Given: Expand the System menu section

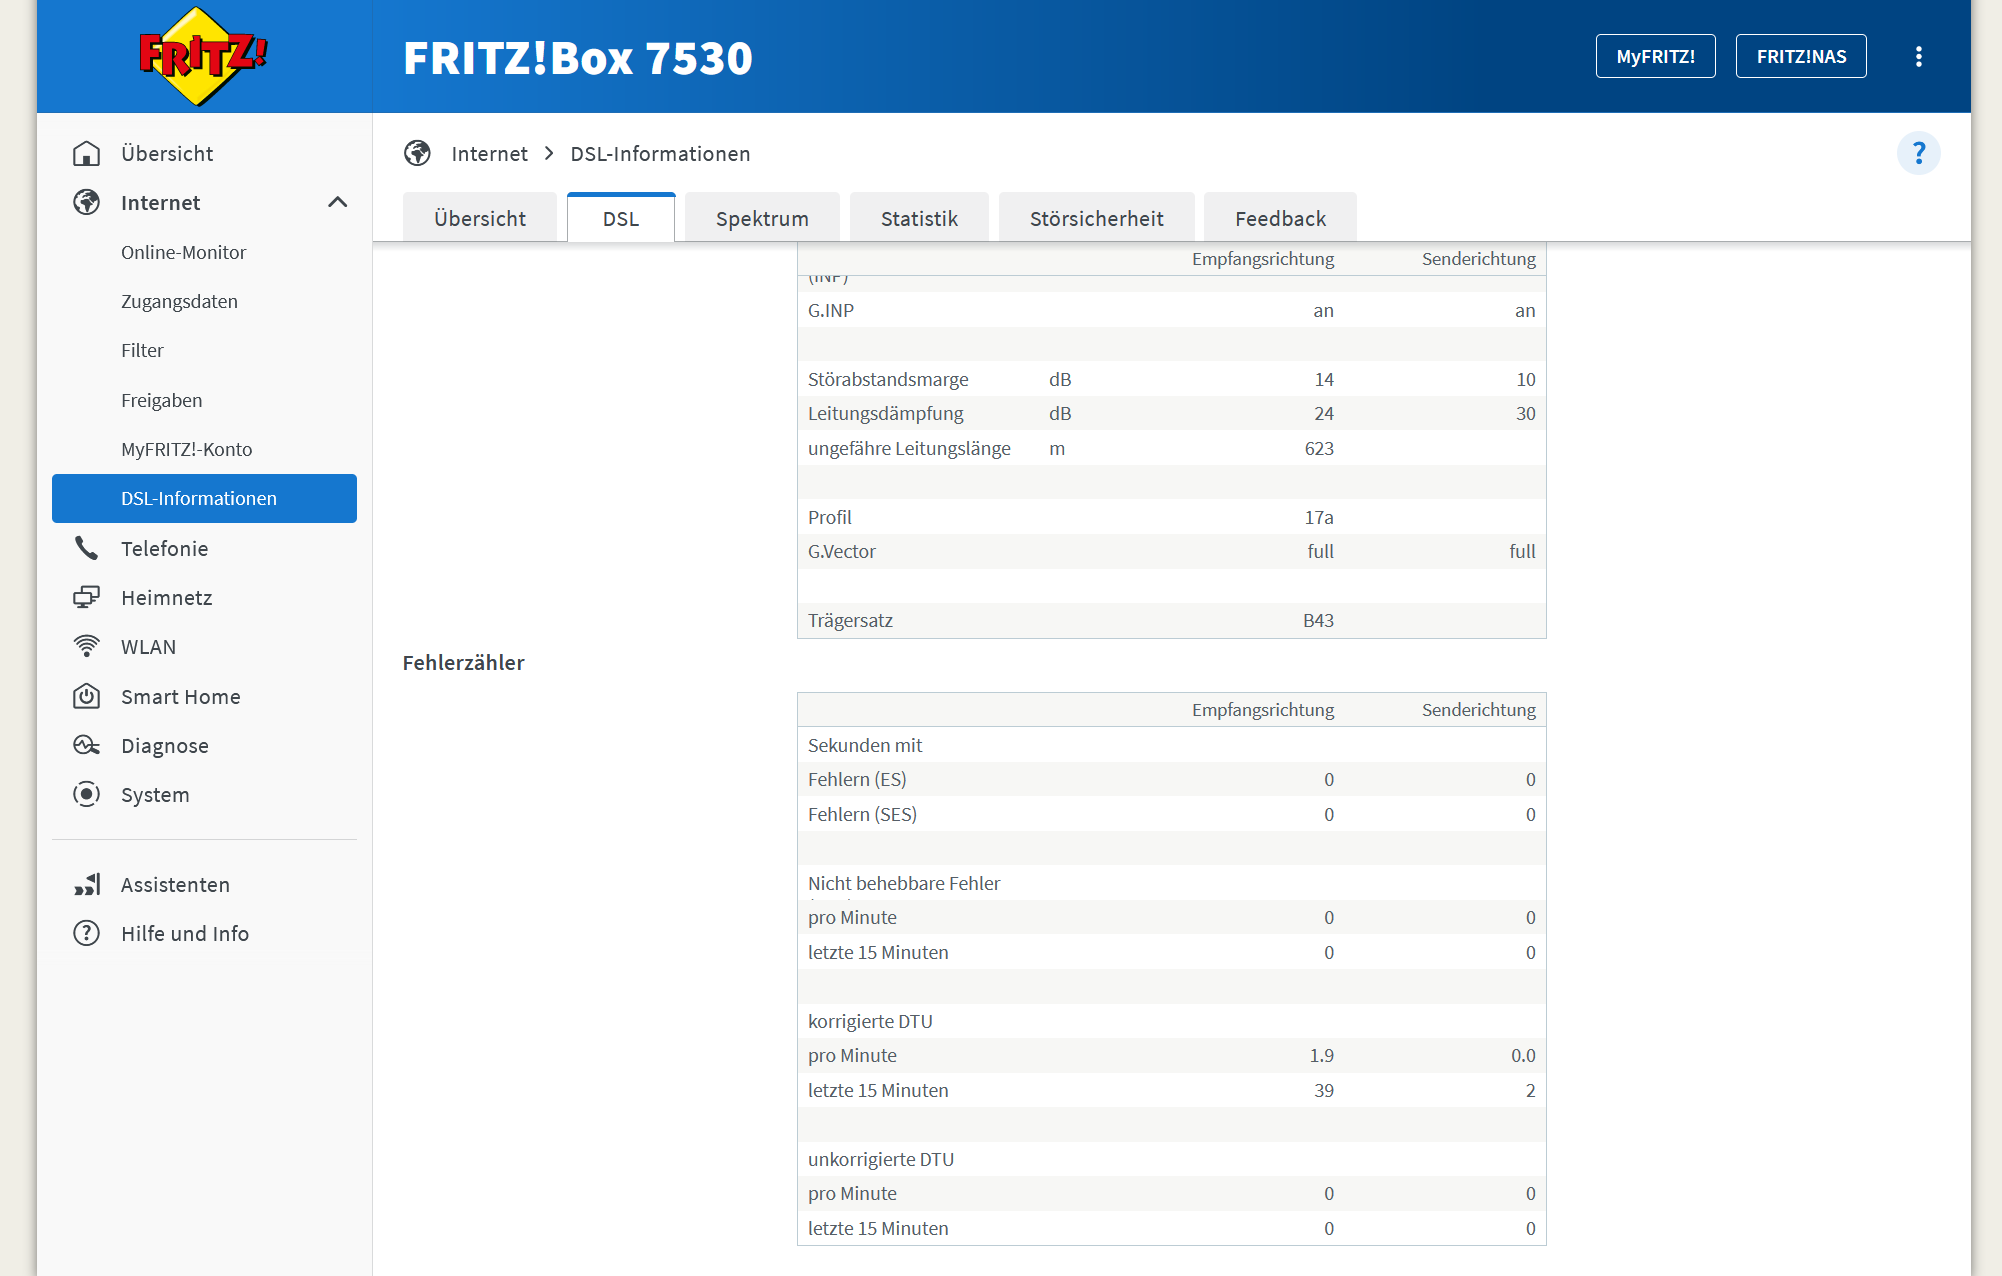Looking at the screenshot, I should [154, 794].
